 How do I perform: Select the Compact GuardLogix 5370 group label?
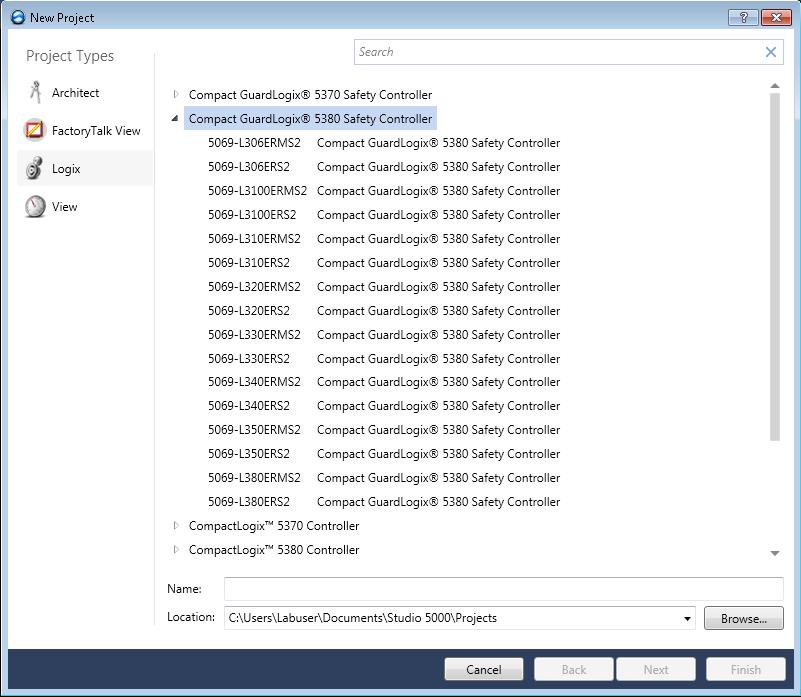310,95
